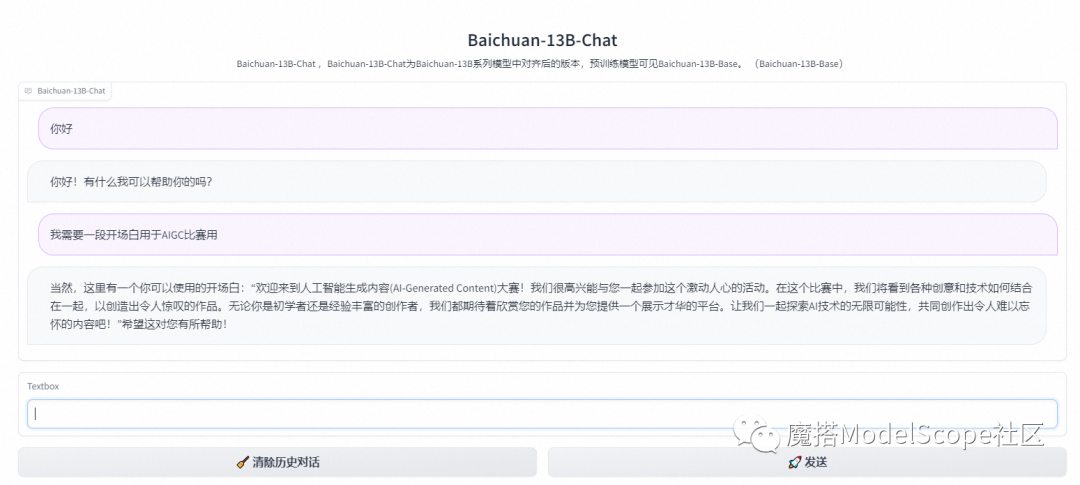This screenshot has height=485, width=1080.
Task: Click the long reply beginning 当然，这里有一个
Action: point(537,306)
